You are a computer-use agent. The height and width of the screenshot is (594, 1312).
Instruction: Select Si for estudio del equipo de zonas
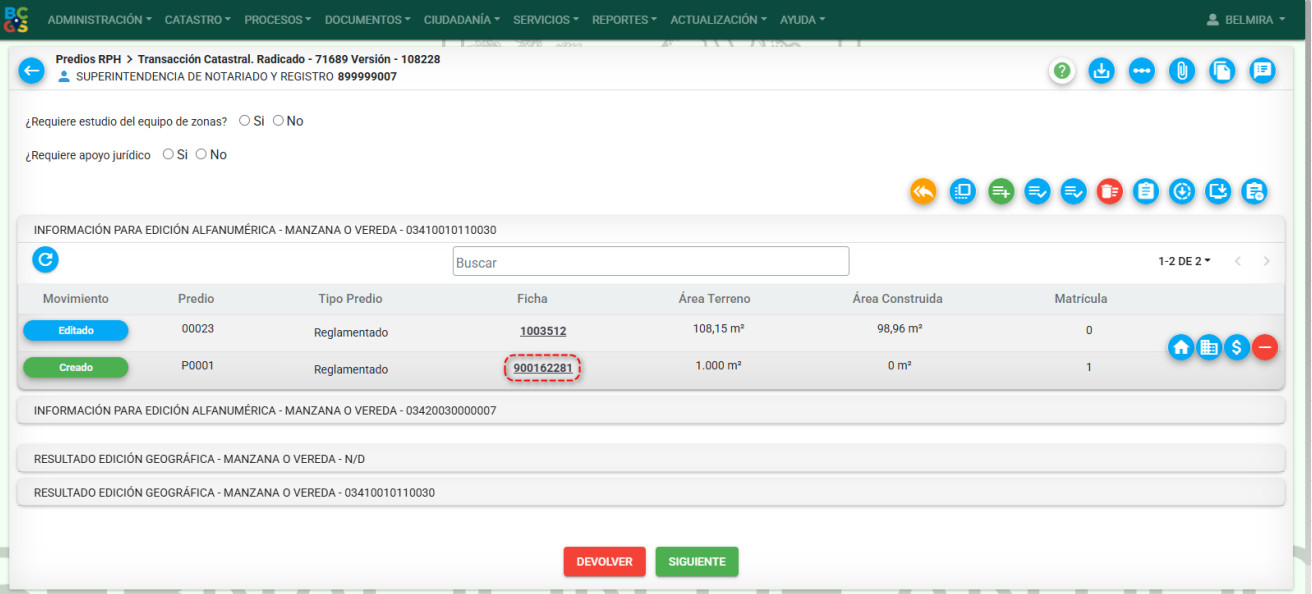pyautogui.click(x=244, y=120)
